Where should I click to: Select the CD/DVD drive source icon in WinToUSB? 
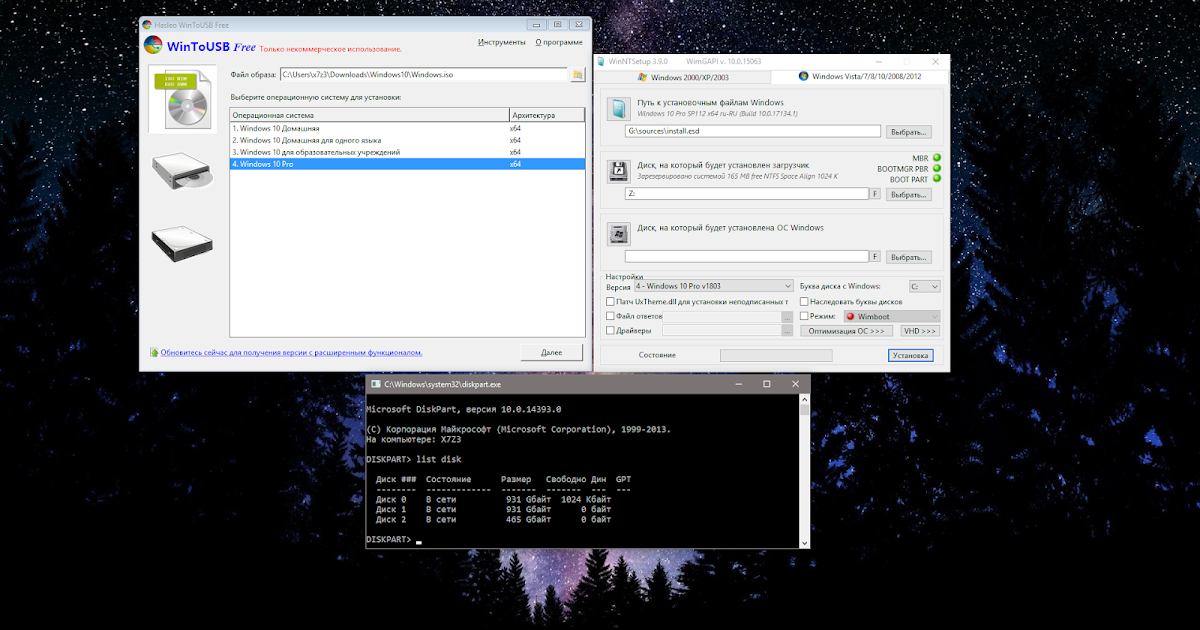point(183,171)
